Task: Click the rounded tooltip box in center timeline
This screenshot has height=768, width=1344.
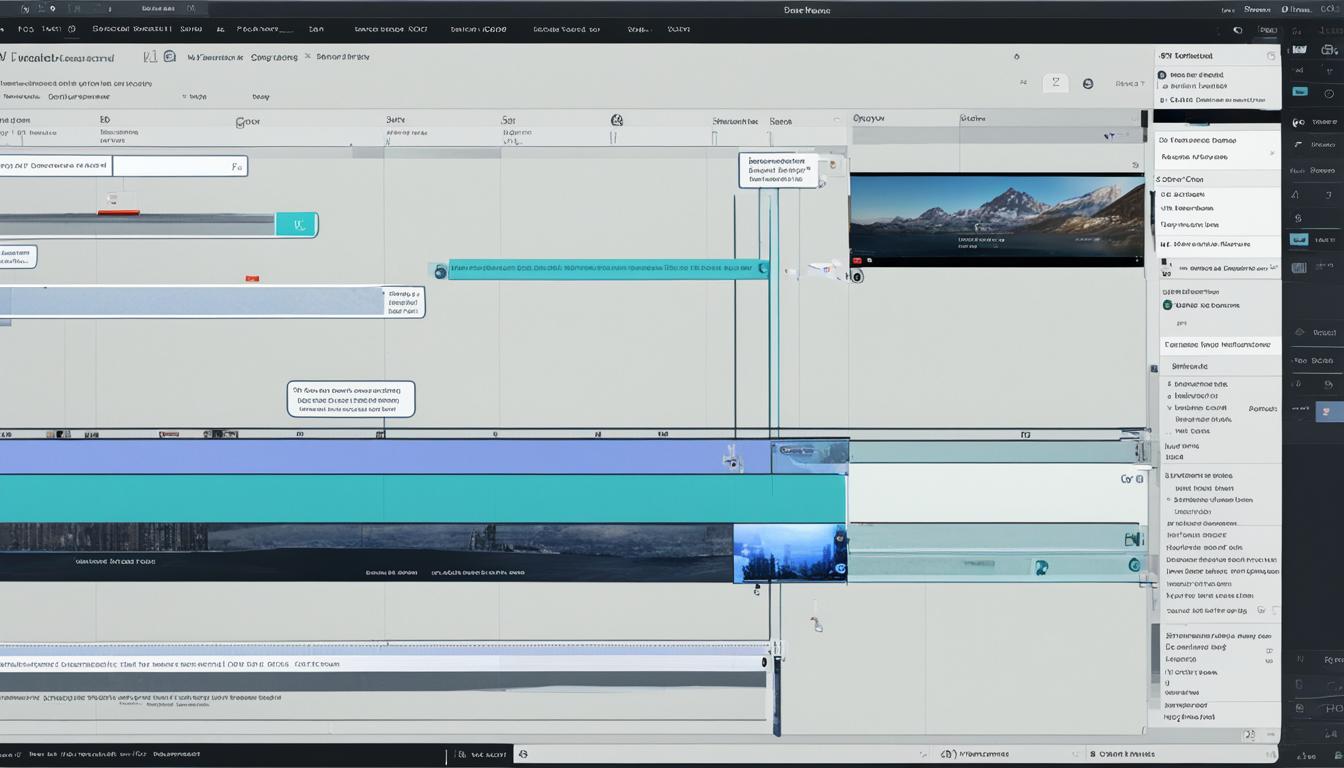Action: (x=351, y=399)
